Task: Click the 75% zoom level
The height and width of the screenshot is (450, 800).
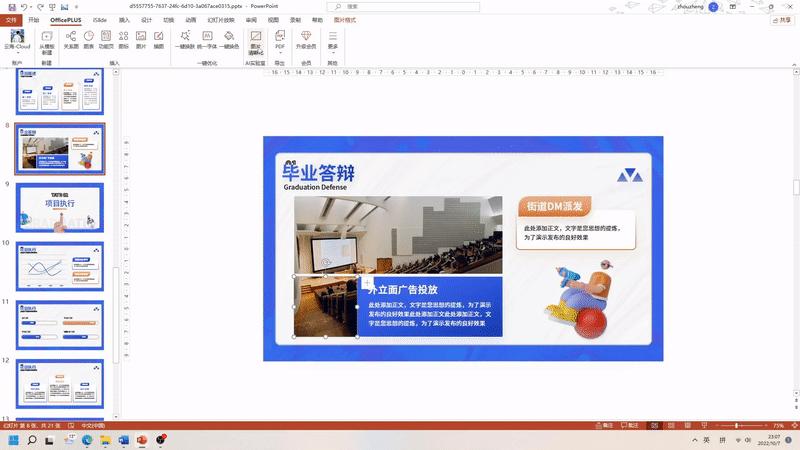Action: point(778,425)
